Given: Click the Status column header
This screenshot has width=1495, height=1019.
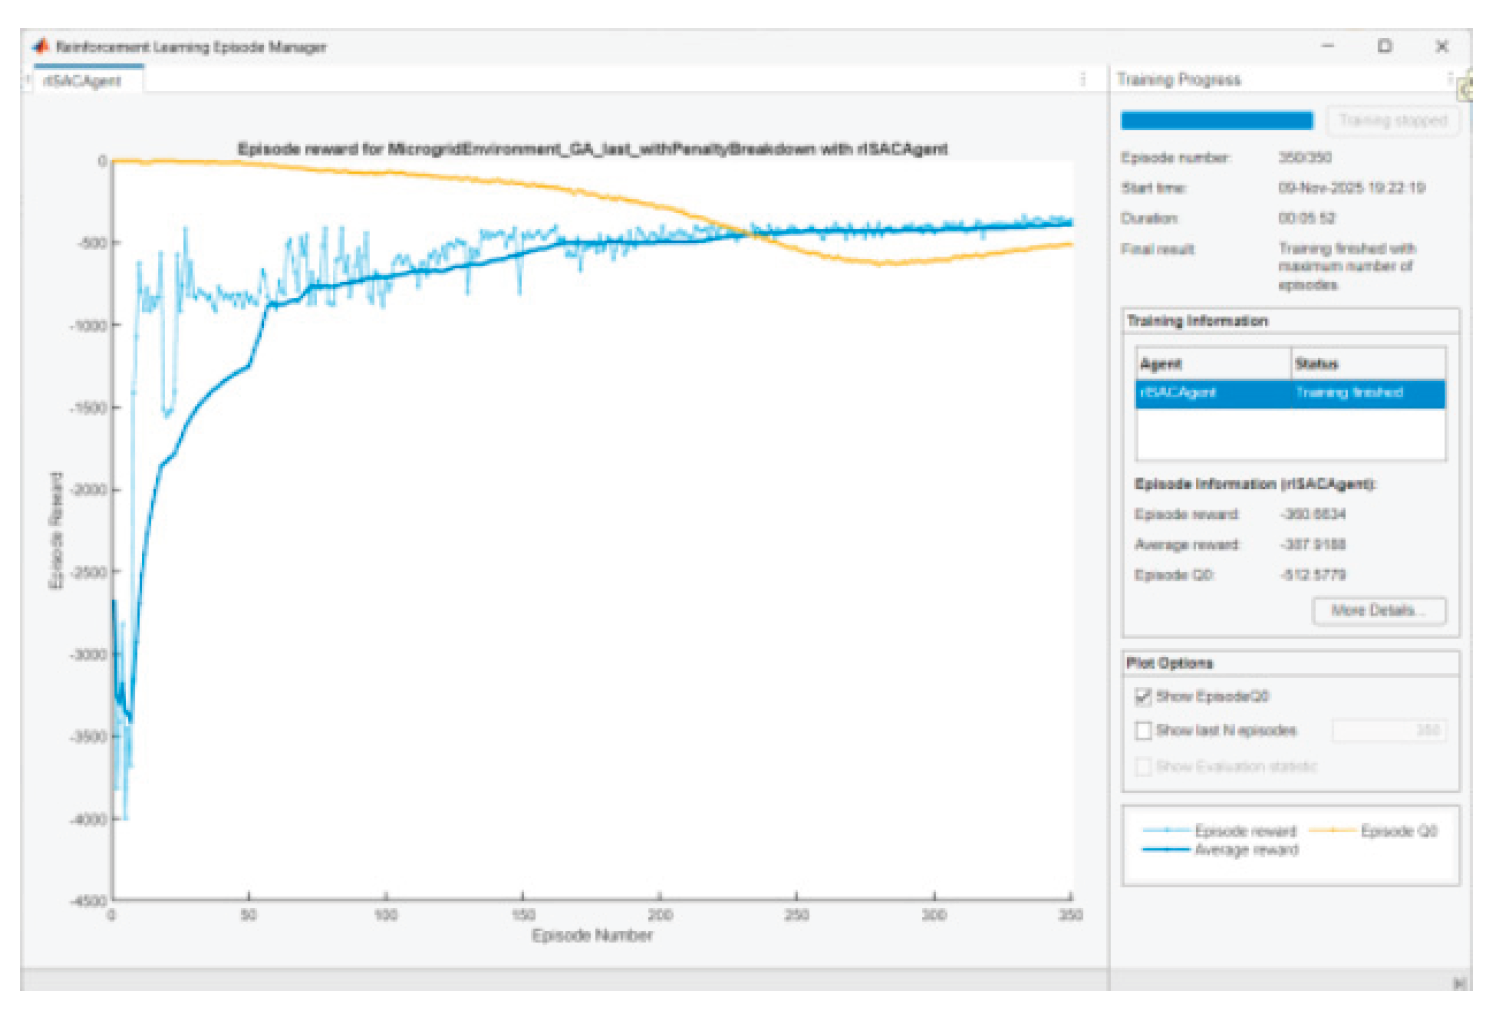Looking at the screenshot, I should (1366, 364).
